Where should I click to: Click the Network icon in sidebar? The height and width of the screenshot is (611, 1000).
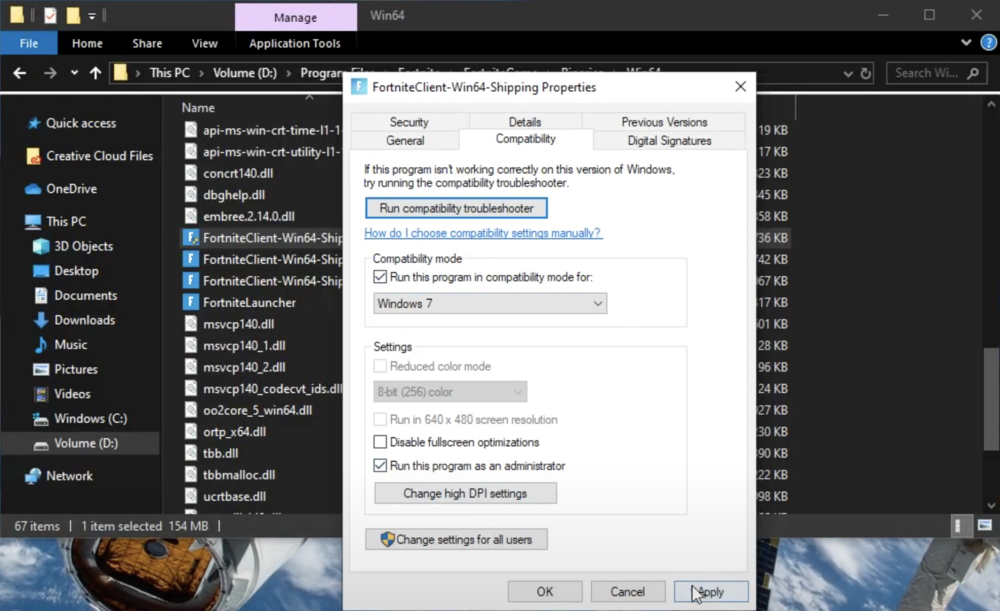pyautogui.click(x=33, y=476)
